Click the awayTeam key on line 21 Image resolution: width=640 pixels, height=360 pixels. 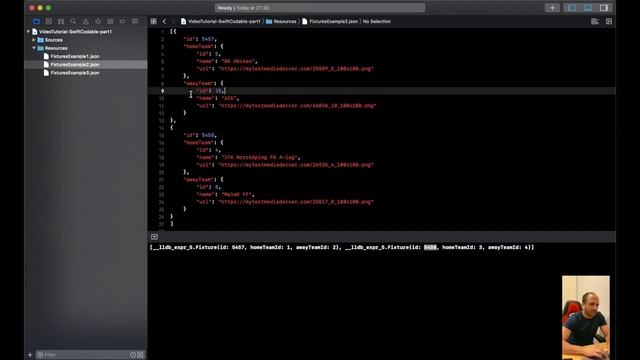point(199,180)
